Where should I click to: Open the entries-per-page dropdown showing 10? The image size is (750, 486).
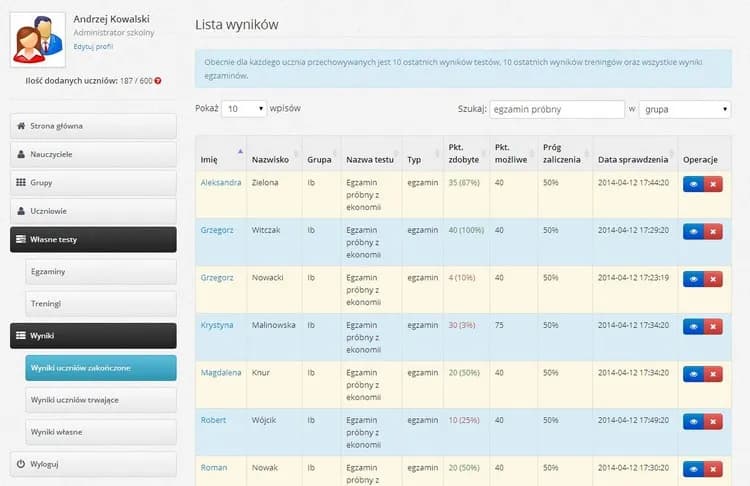click(x=244, y=108)
